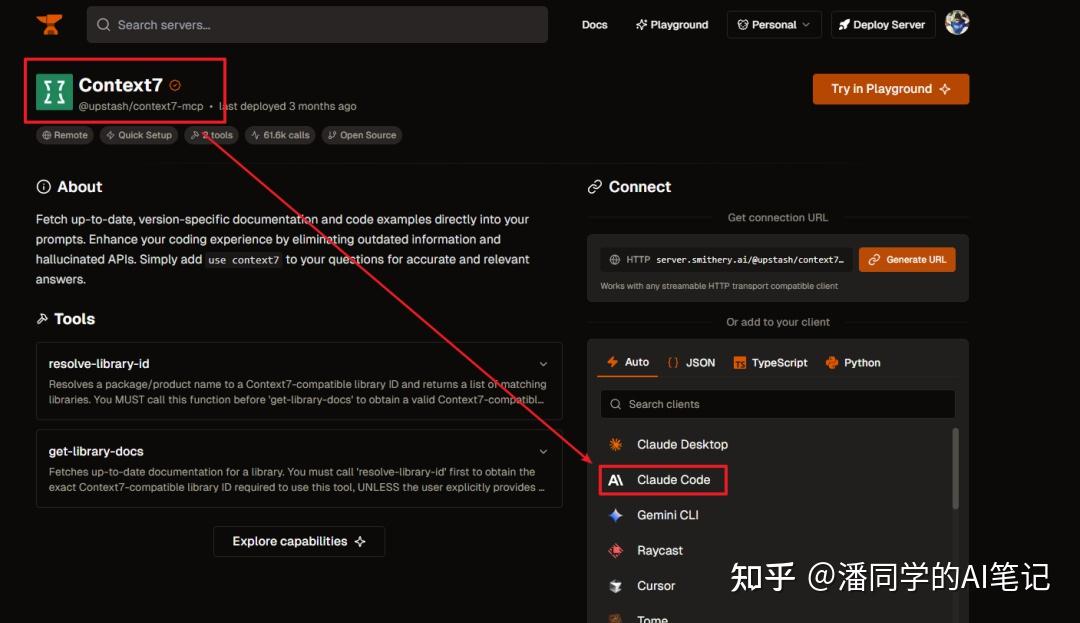The width and height of the screenshot is (1080, 623).
Task: Click the Claude Code icon
Action: coord(616,480)
